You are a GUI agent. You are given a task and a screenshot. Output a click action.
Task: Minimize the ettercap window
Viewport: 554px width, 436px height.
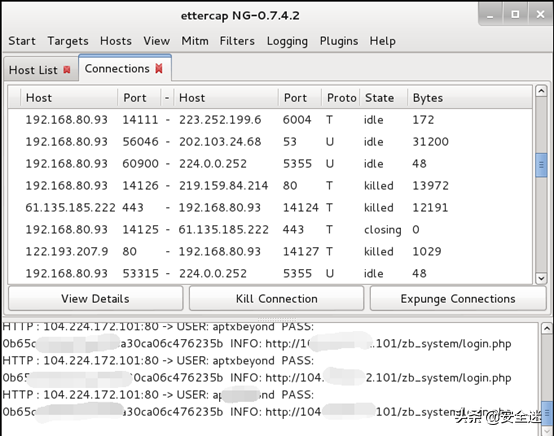[490, 15]
